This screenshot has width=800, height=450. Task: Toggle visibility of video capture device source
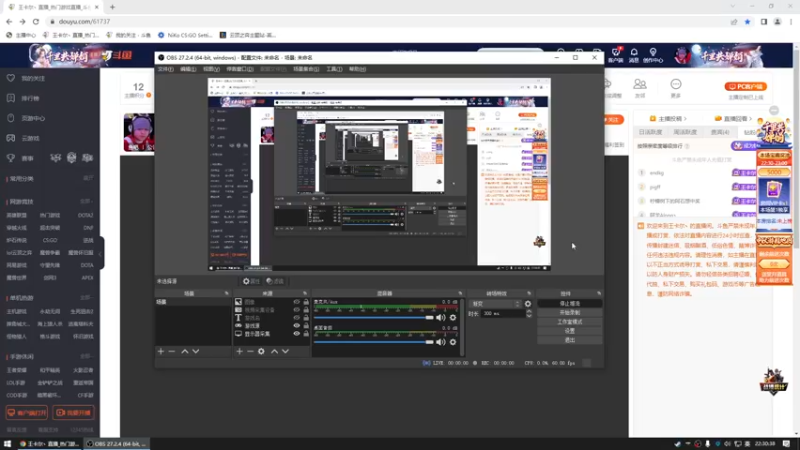[x=296, y=310]
